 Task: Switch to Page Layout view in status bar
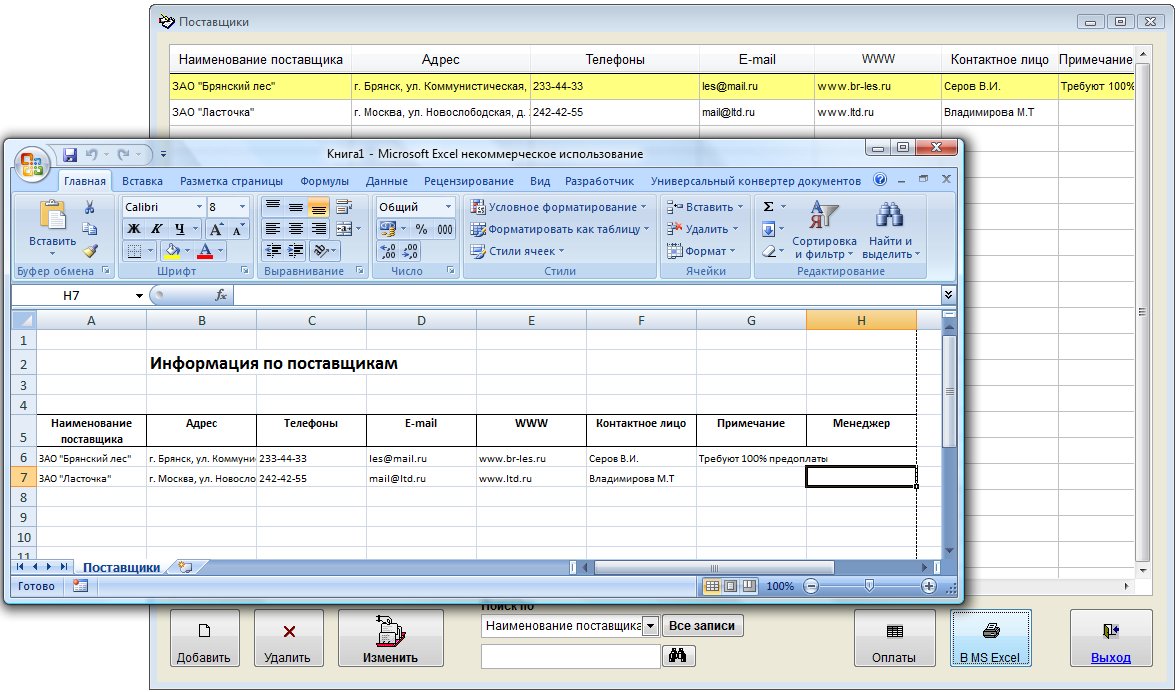730,586
